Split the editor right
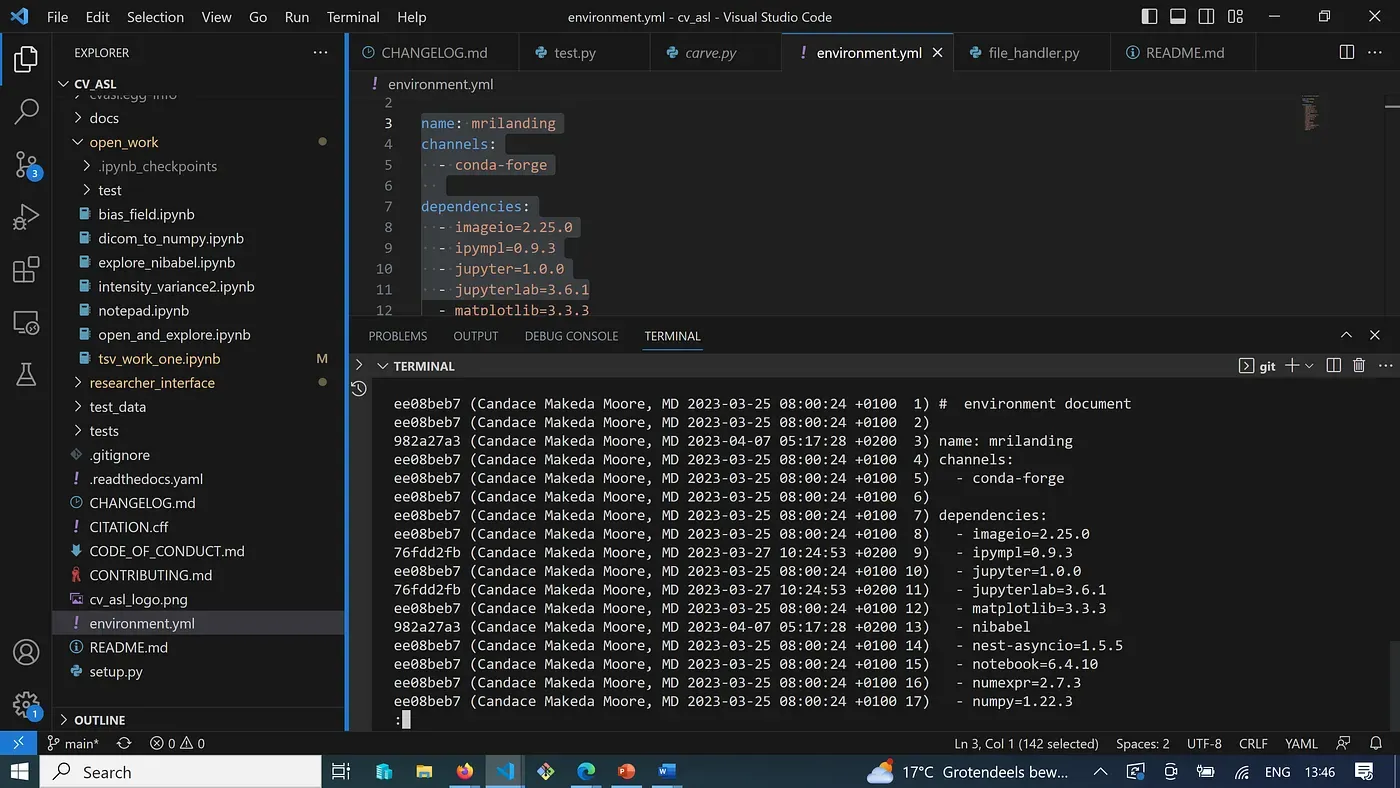Image resolution: width=1400 pixels, height=788 pixels. (1347, 52)
